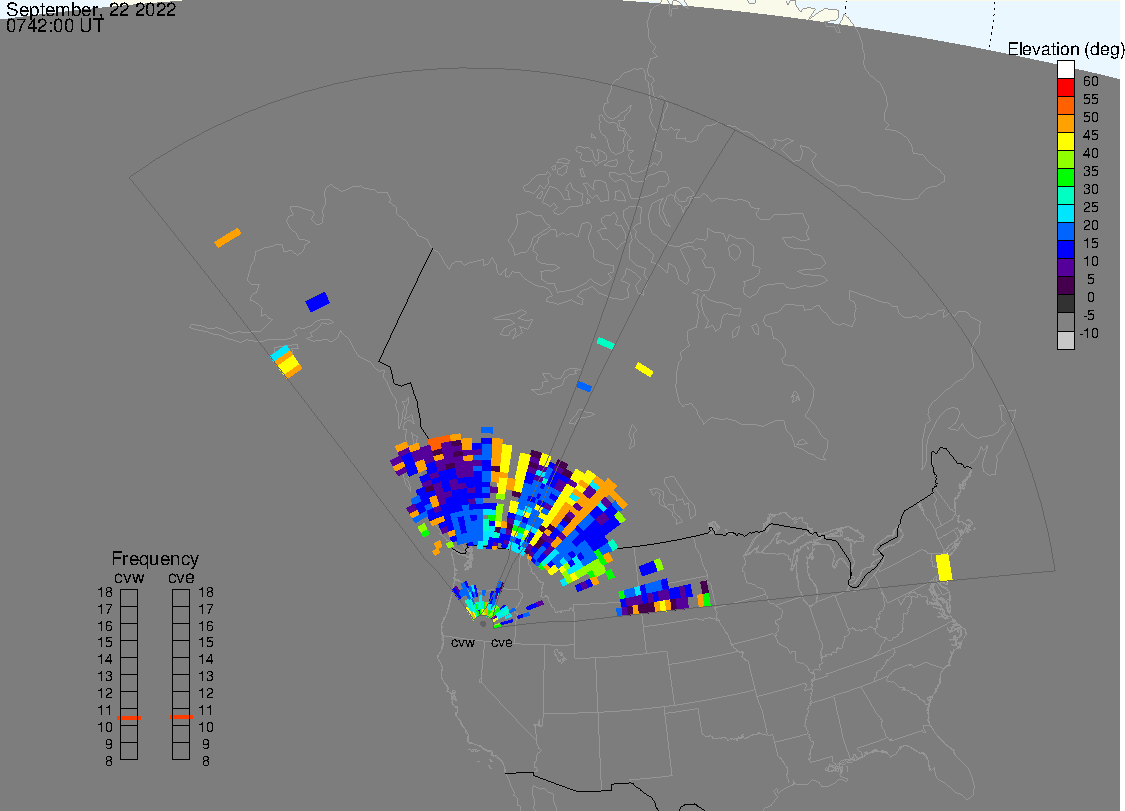This screenshot has height=811, width=1125.
Task: Click the isolated yellow echo east of teal echo
Action: click(x=644, y=369)
